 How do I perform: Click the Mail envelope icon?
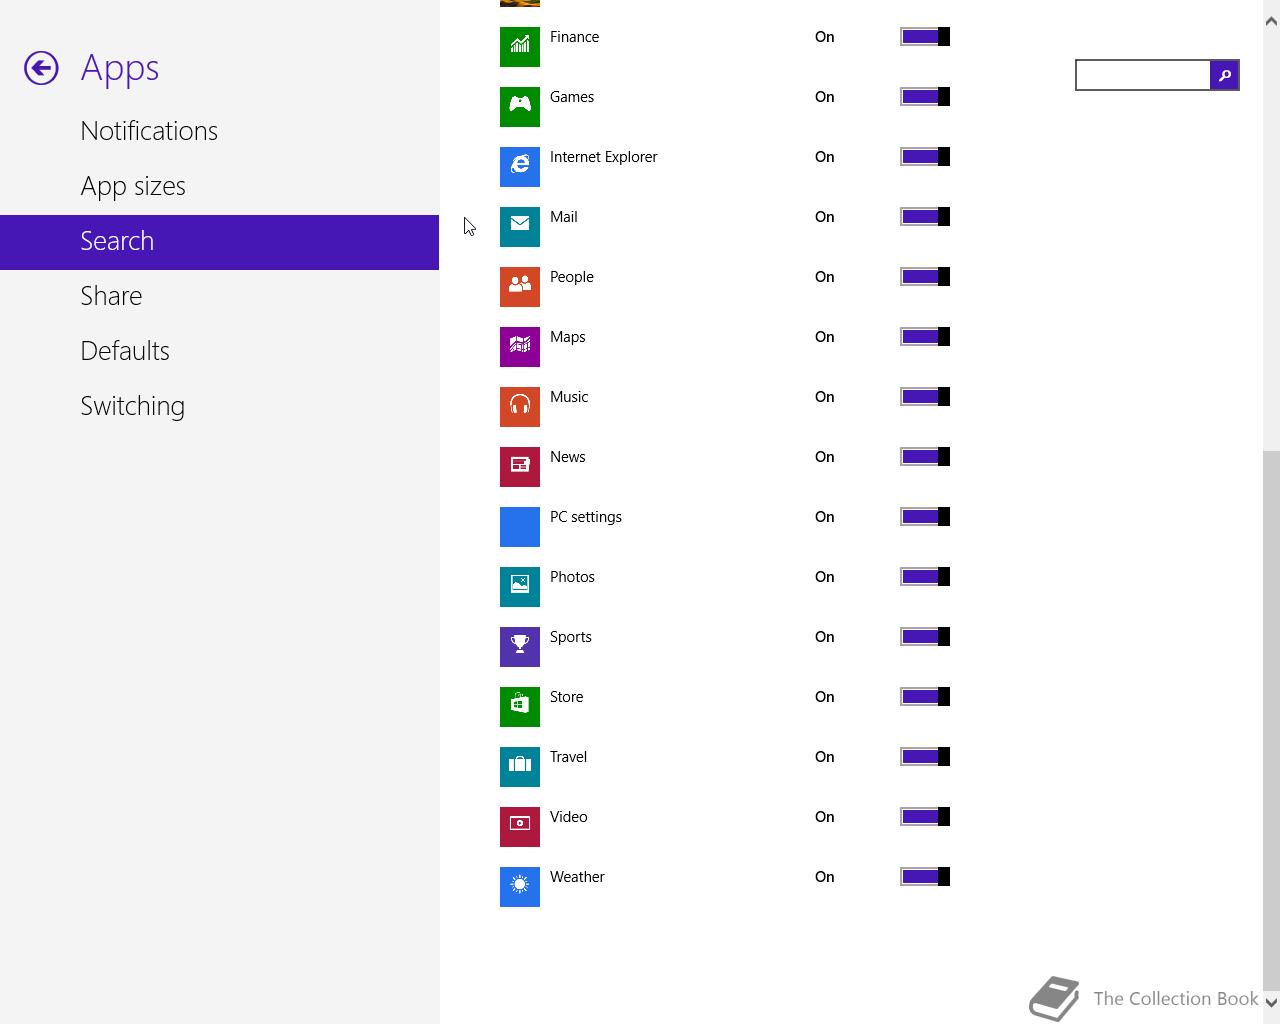tap(520, 227)
